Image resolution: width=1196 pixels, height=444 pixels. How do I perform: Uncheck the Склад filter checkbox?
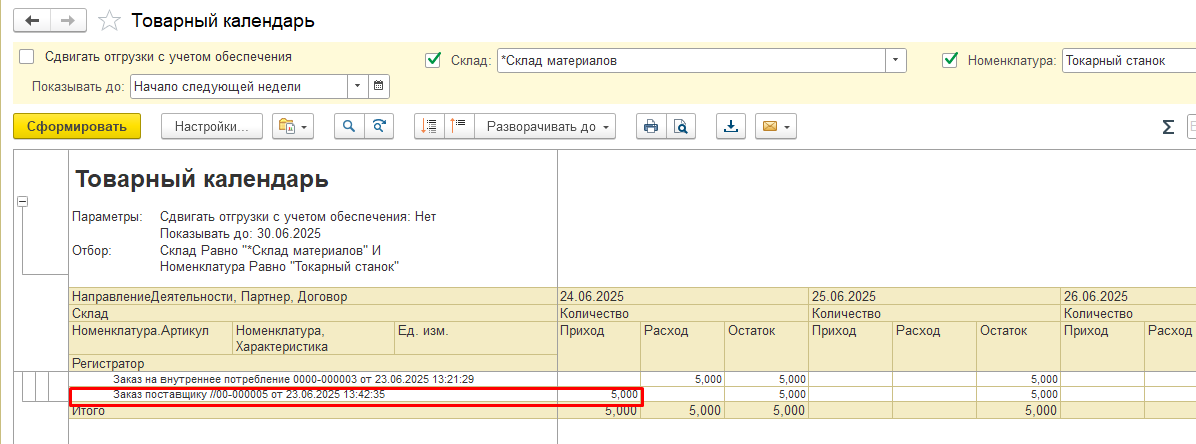pyautogui.click(x=433, y=60)
